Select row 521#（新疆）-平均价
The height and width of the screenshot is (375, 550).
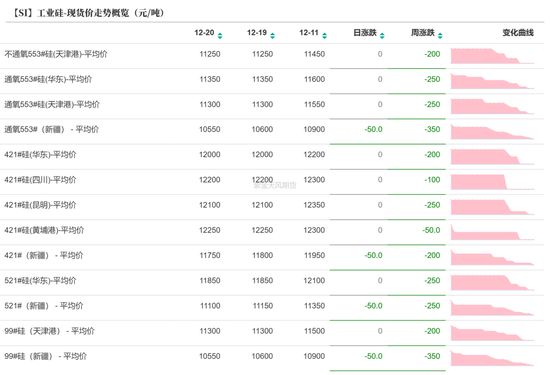click(44, 306)
